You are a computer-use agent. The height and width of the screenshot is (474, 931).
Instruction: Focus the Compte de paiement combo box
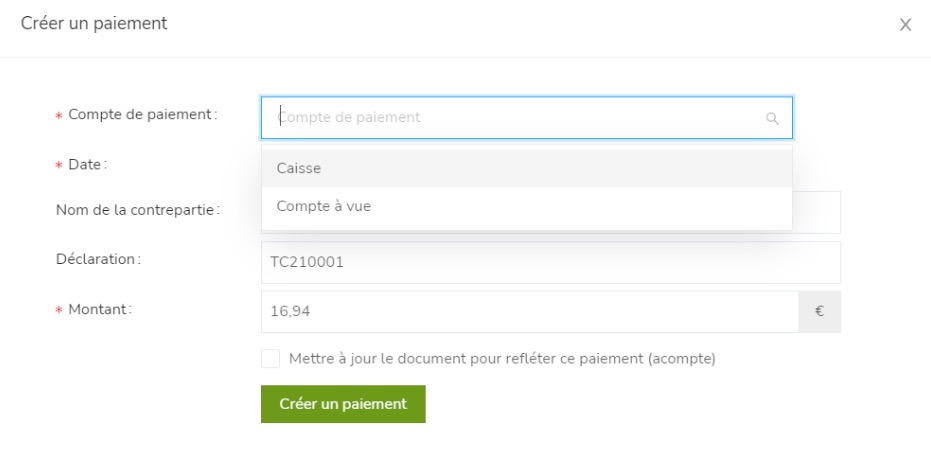510,117
